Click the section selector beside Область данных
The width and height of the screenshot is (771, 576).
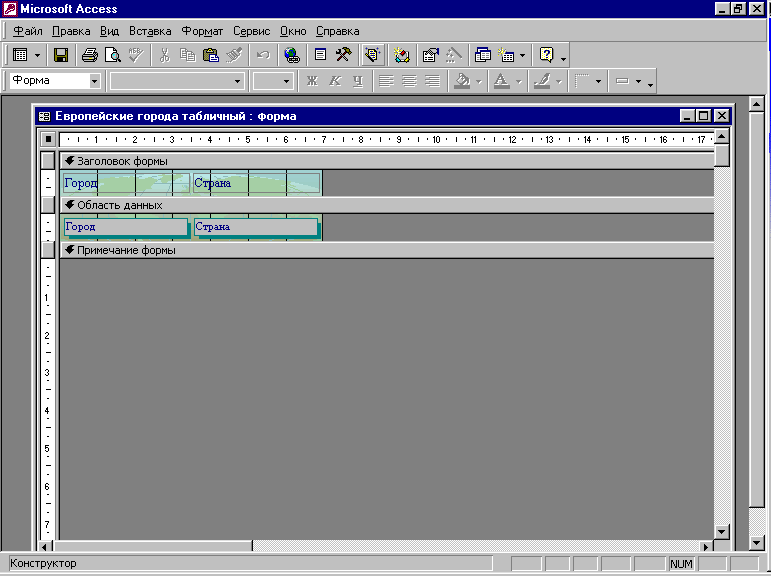48,205
